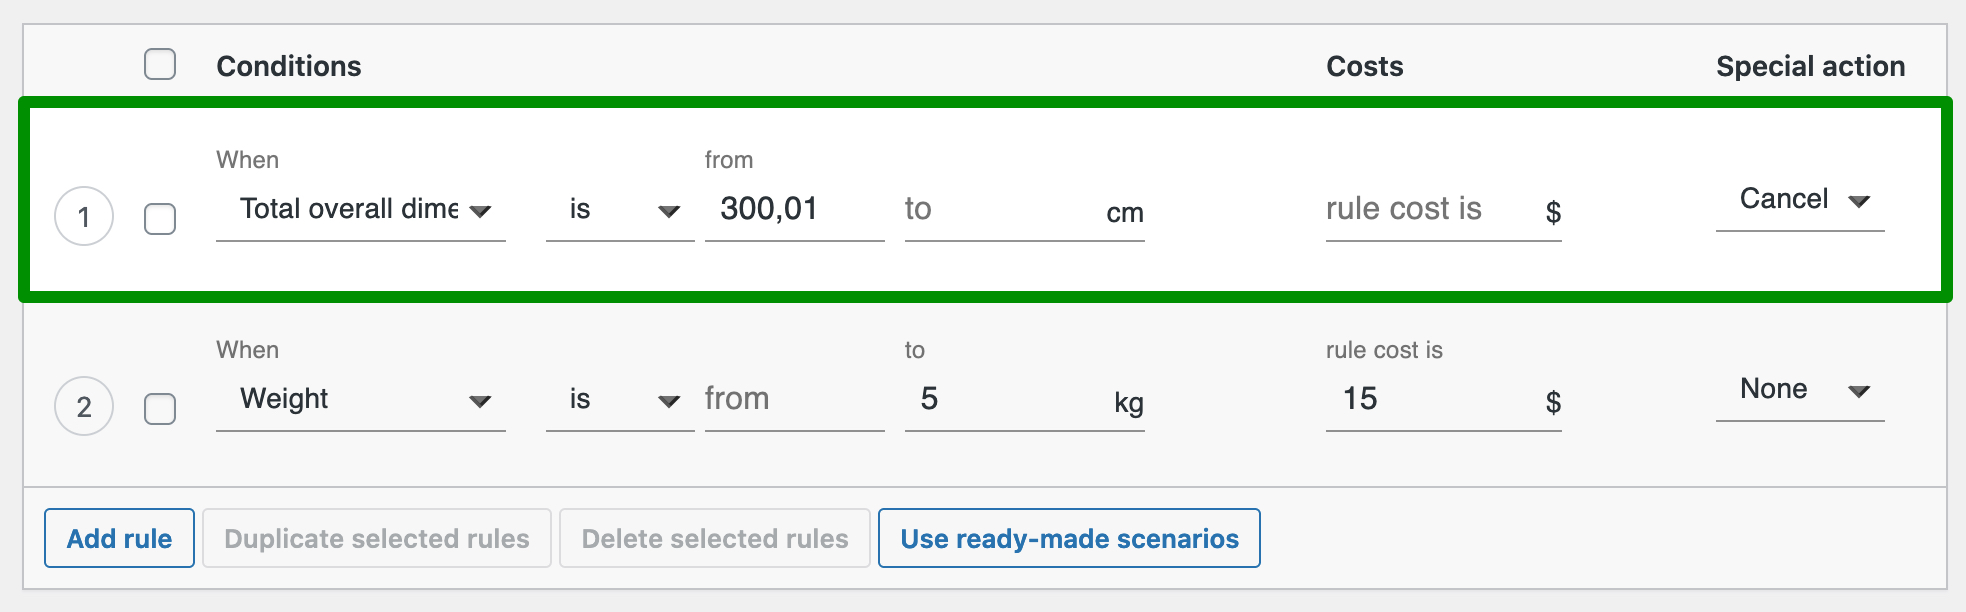Click Delete selected rules

714,538
